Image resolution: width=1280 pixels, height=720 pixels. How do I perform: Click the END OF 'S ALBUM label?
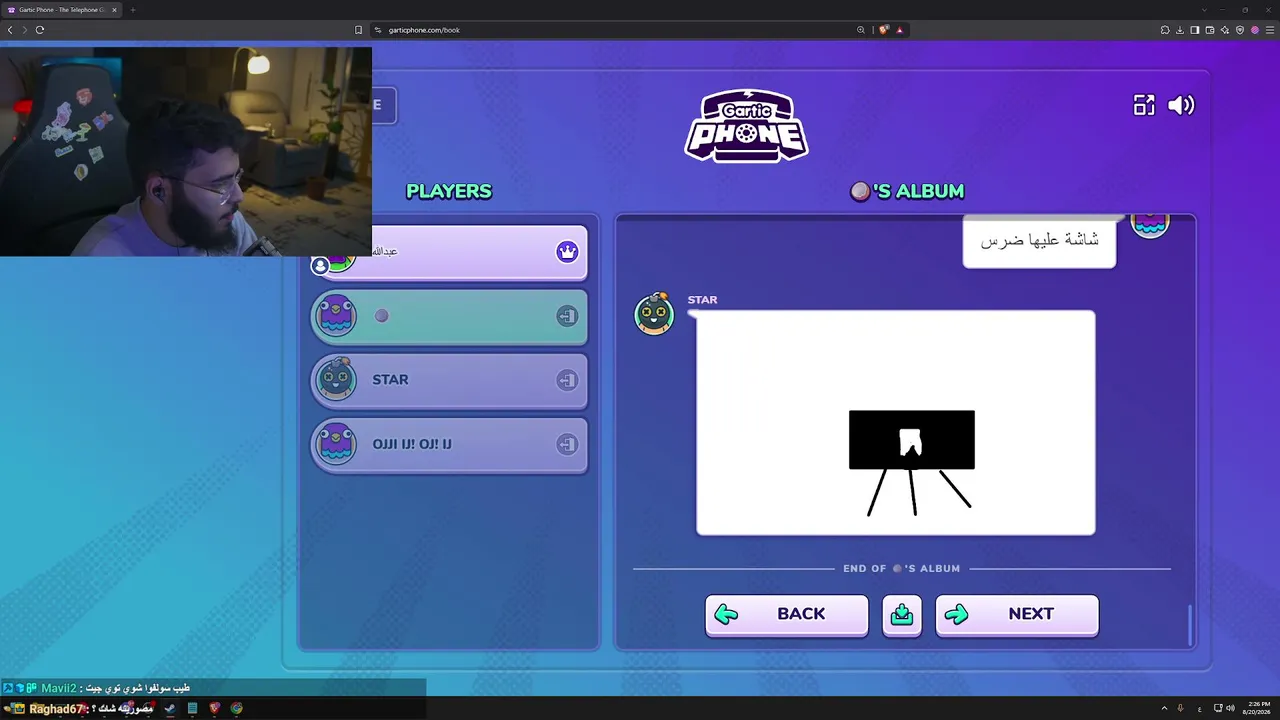point(901,568)
